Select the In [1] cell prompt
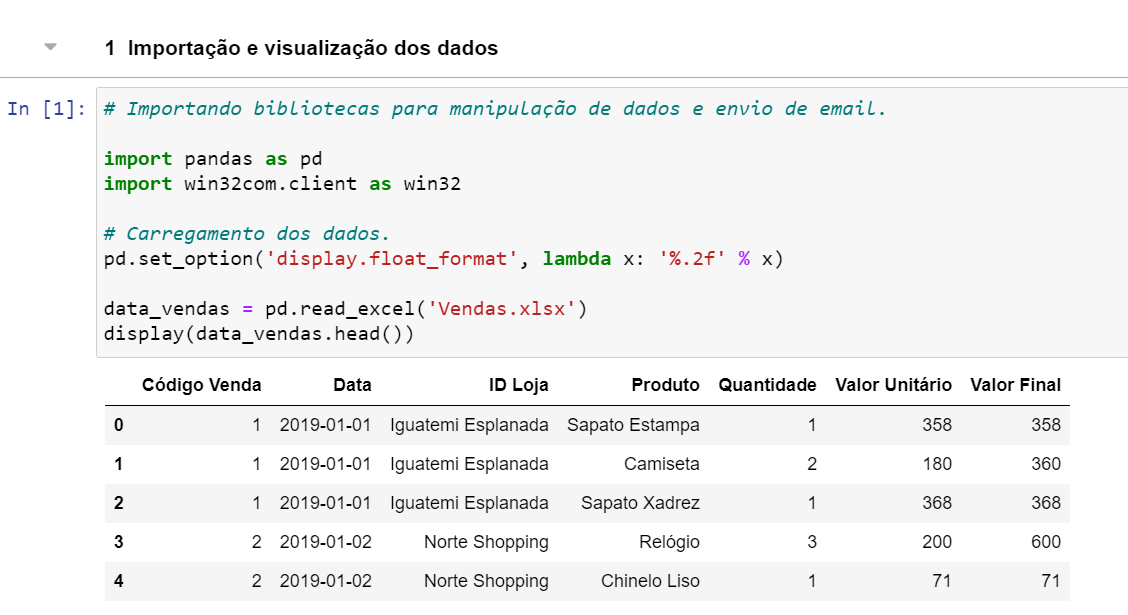This screenshot has height=615, width=1128. point(47,109)
